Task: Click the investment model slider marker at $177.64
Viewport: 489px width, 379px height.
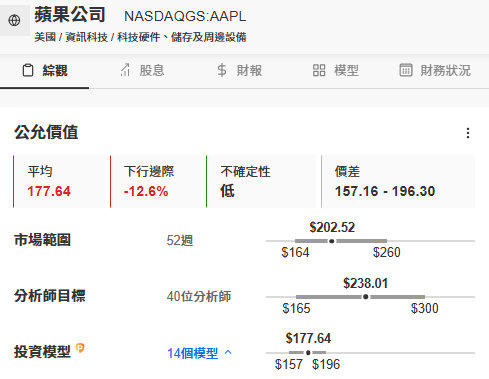Action: 308,353
